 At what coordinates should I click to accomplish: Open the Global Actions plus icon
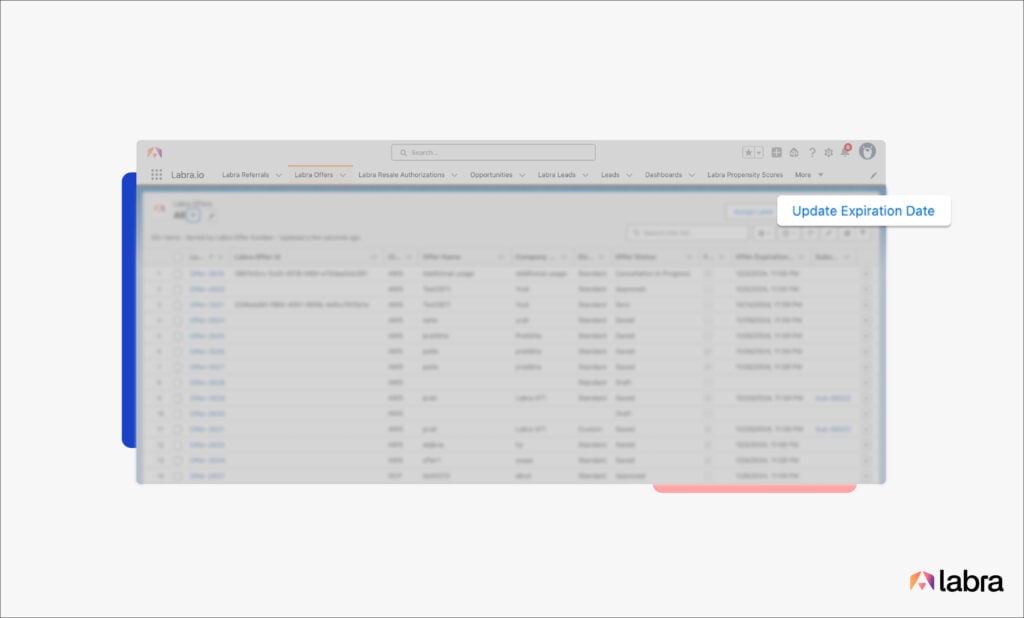(x=776, y=152)
